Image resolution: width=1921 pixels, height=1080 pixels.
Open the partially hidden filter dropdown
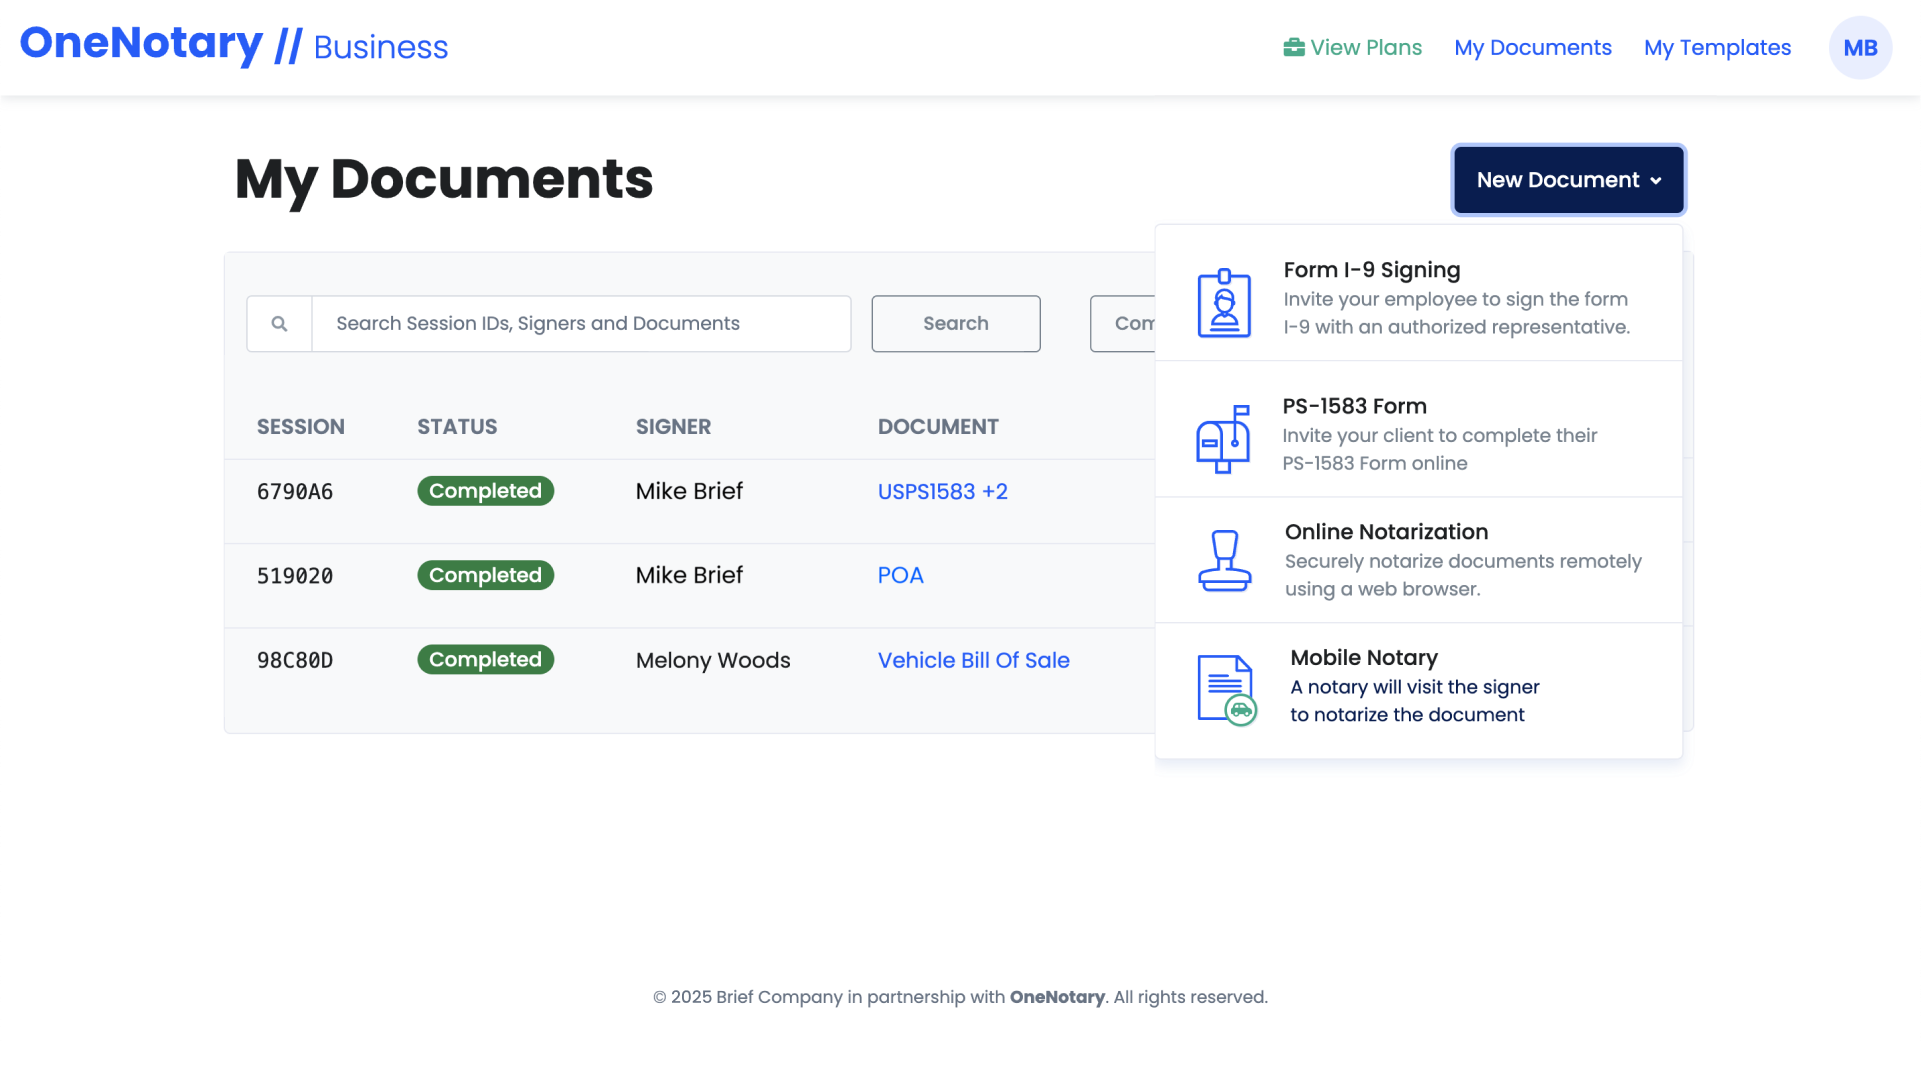[1124, 324]
